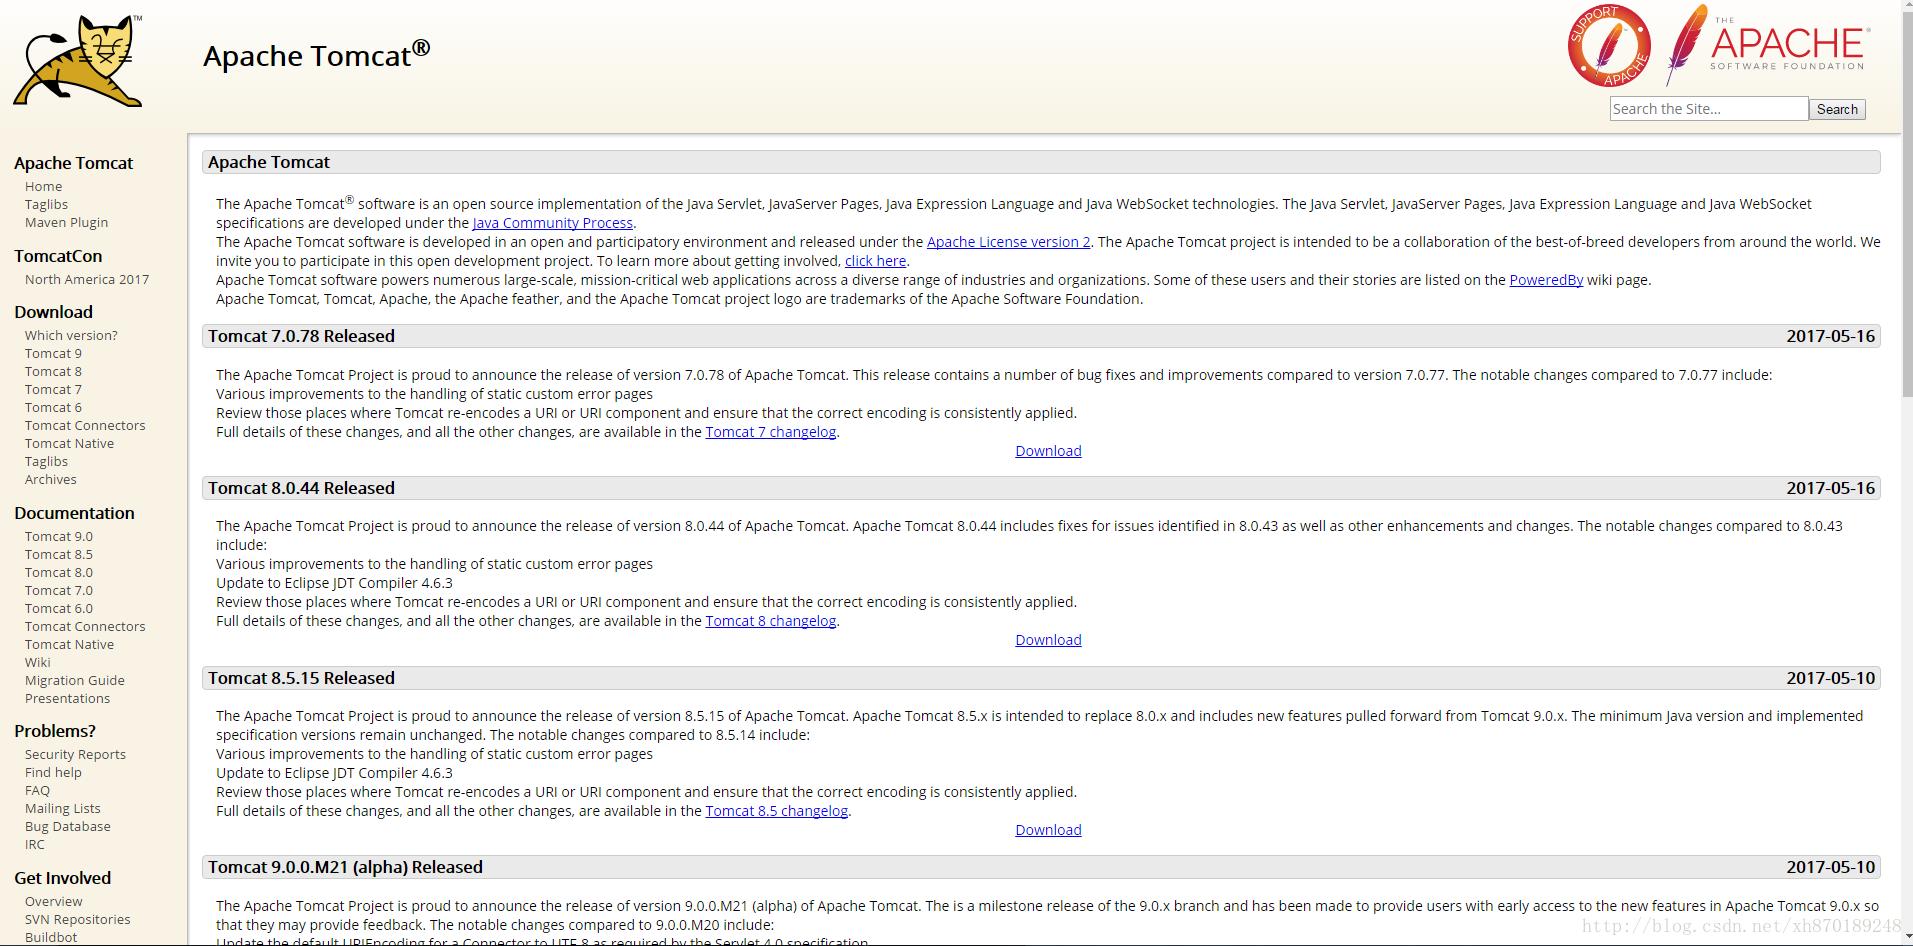Open the PoweredBy wiki page link

click(x=1546, y=280)
